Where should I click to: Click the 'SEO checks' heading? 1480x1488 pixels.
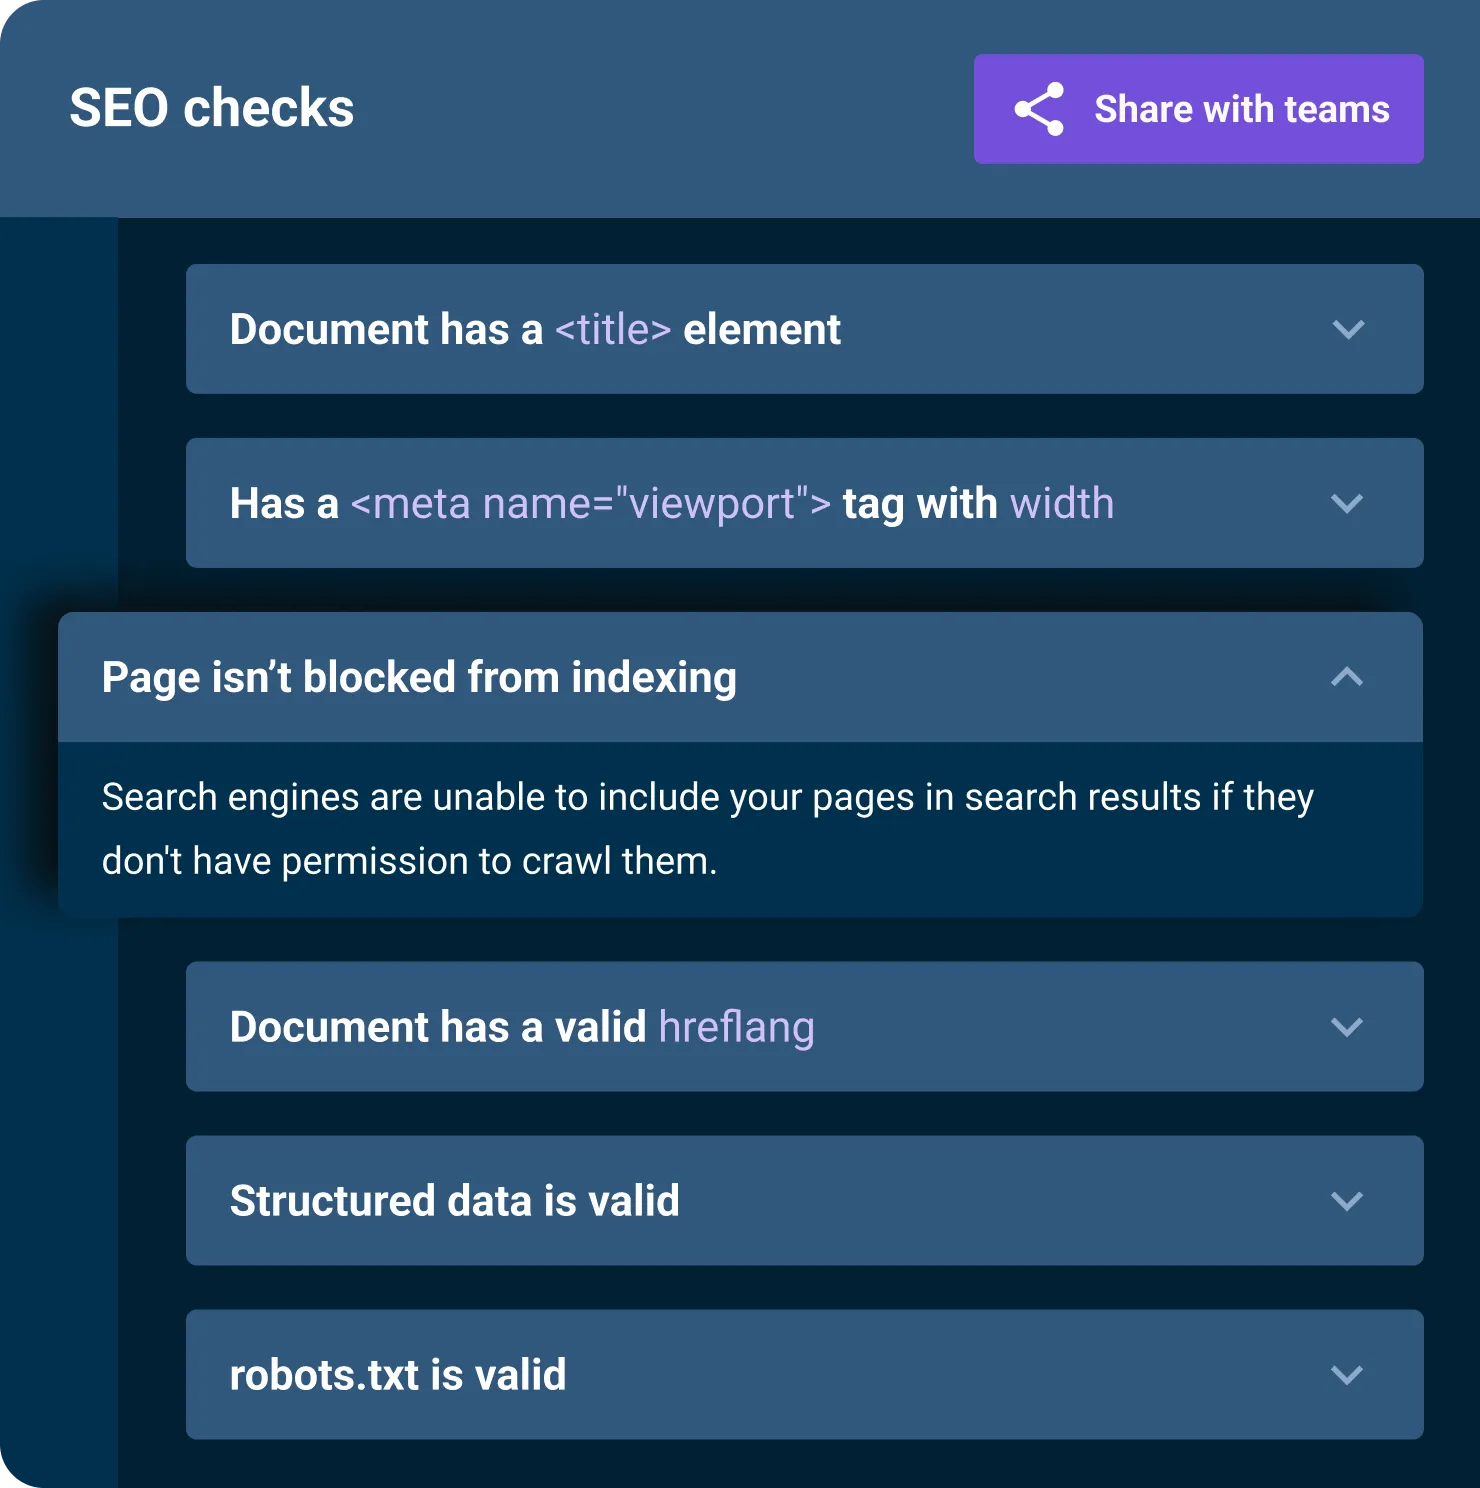tap(212, 108)
